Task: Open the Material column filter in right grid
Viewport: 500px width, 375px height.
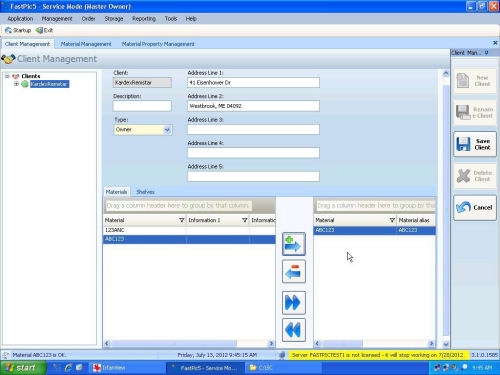Action: click(392, 220)
